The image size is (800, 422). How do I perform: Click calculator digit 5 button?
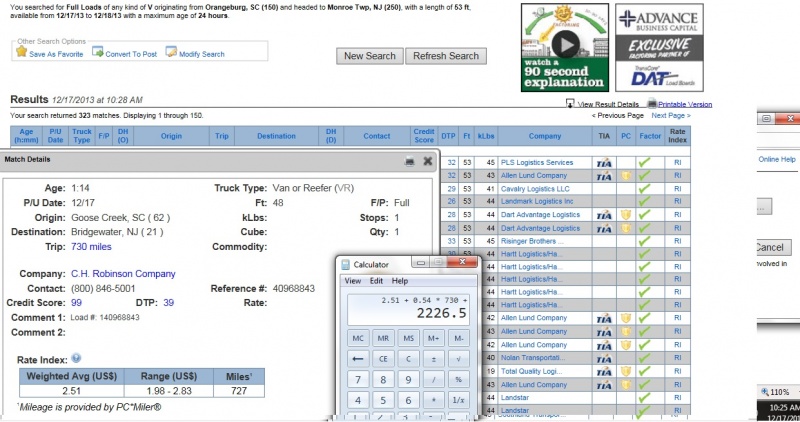383,401
